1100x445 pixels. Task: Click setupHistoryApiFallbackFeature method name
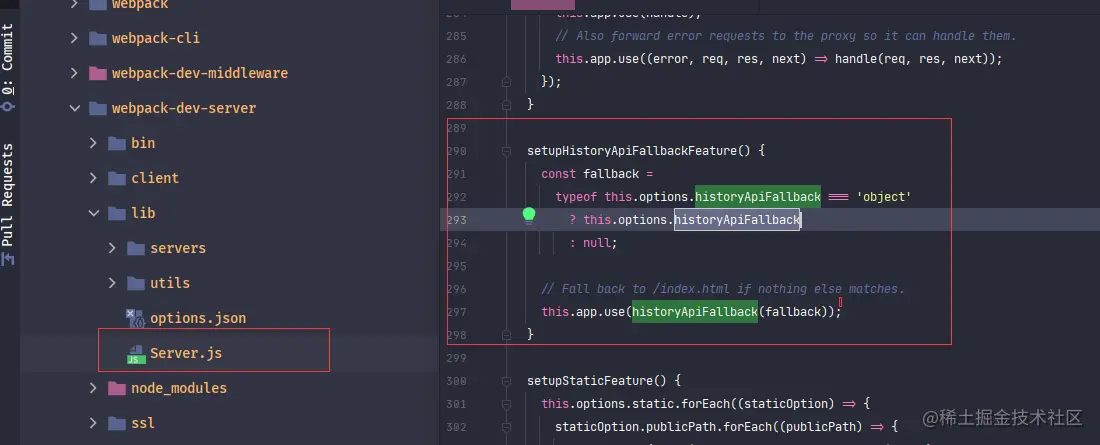[631, 151]
